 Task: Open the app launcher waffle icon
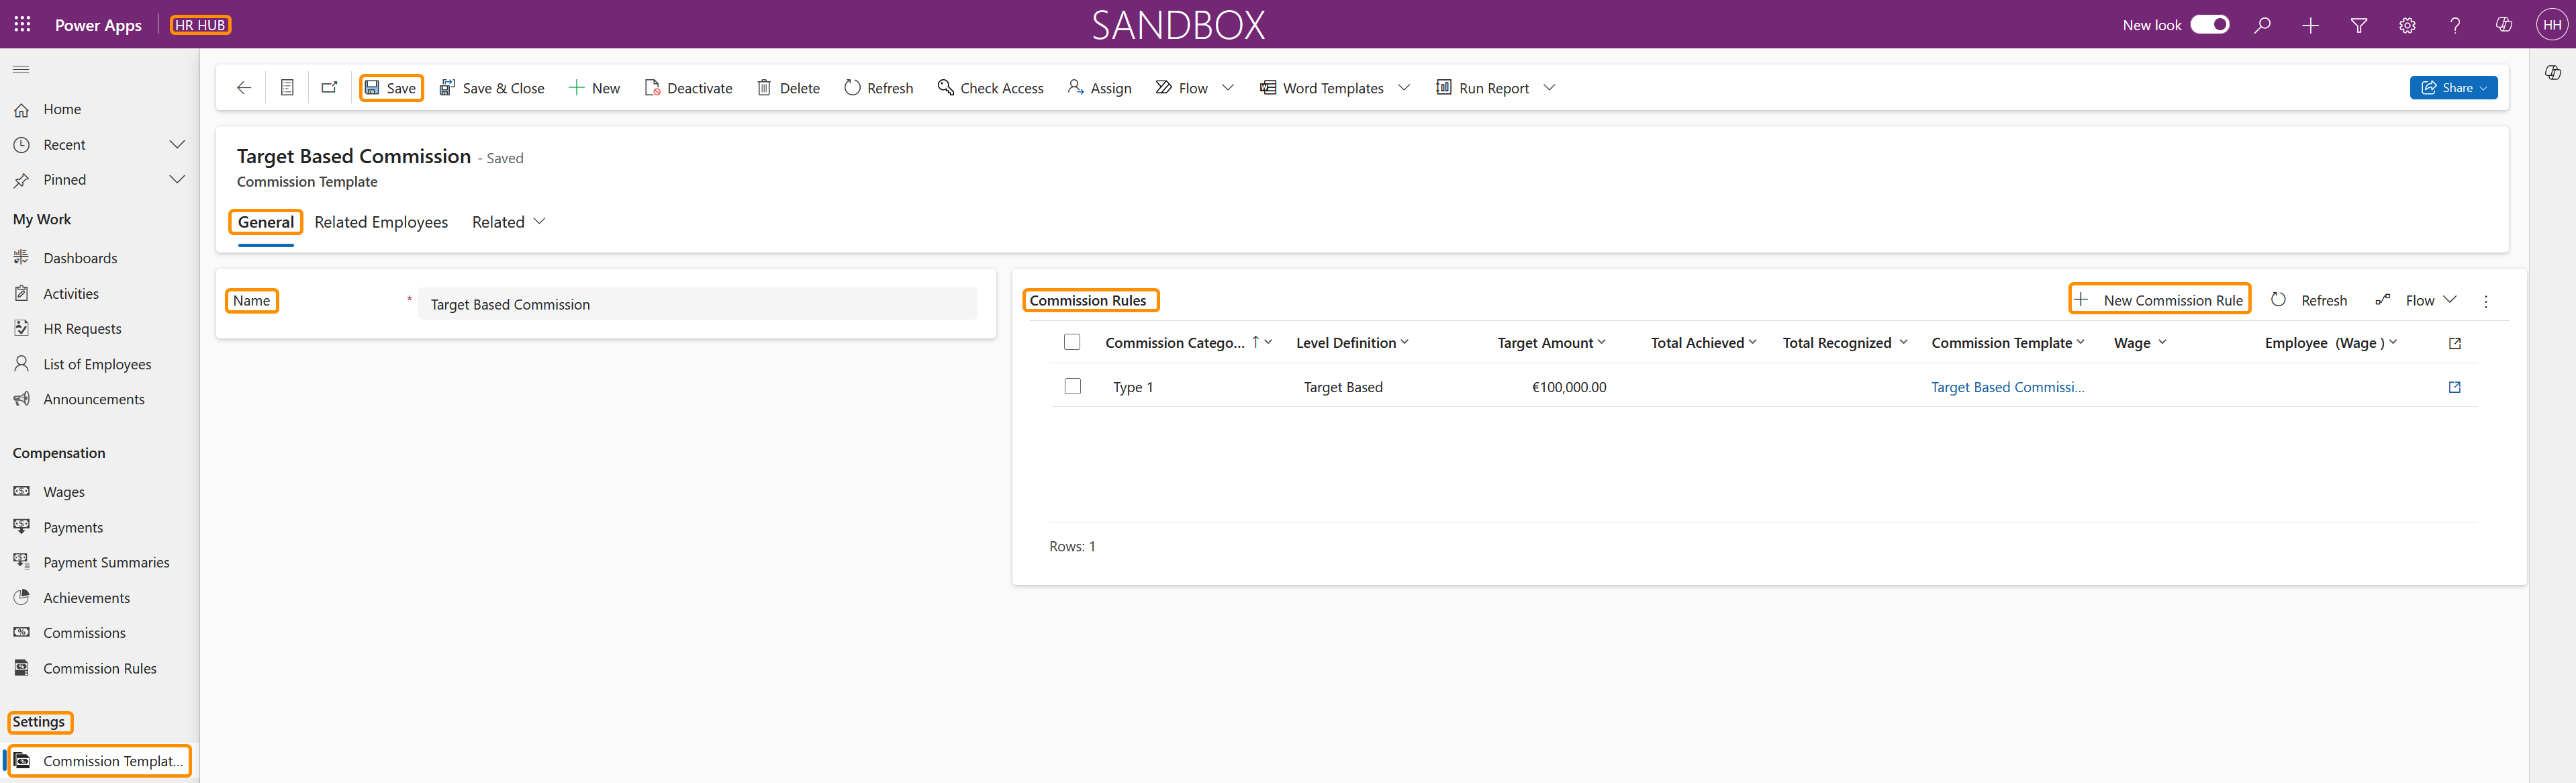coord(22,25)
